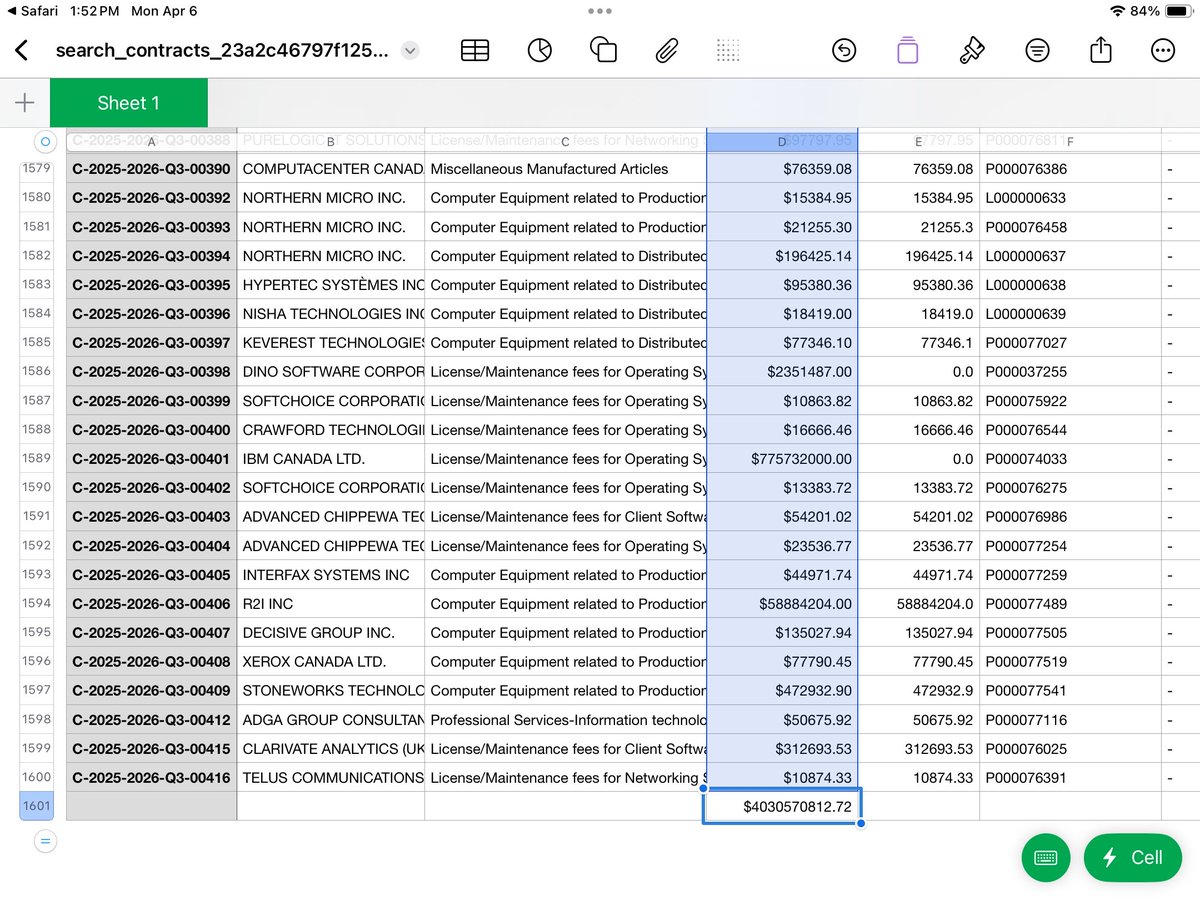1200x900 pixels.
Task: Select the Professional Services-Information technology cell
Action: pos(566,720)
